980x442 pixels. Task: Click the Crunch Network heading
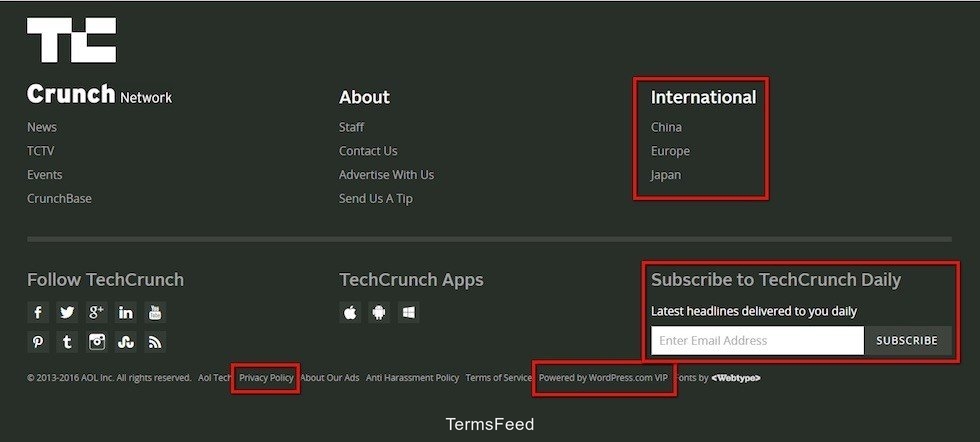click(x=99, y=94)
